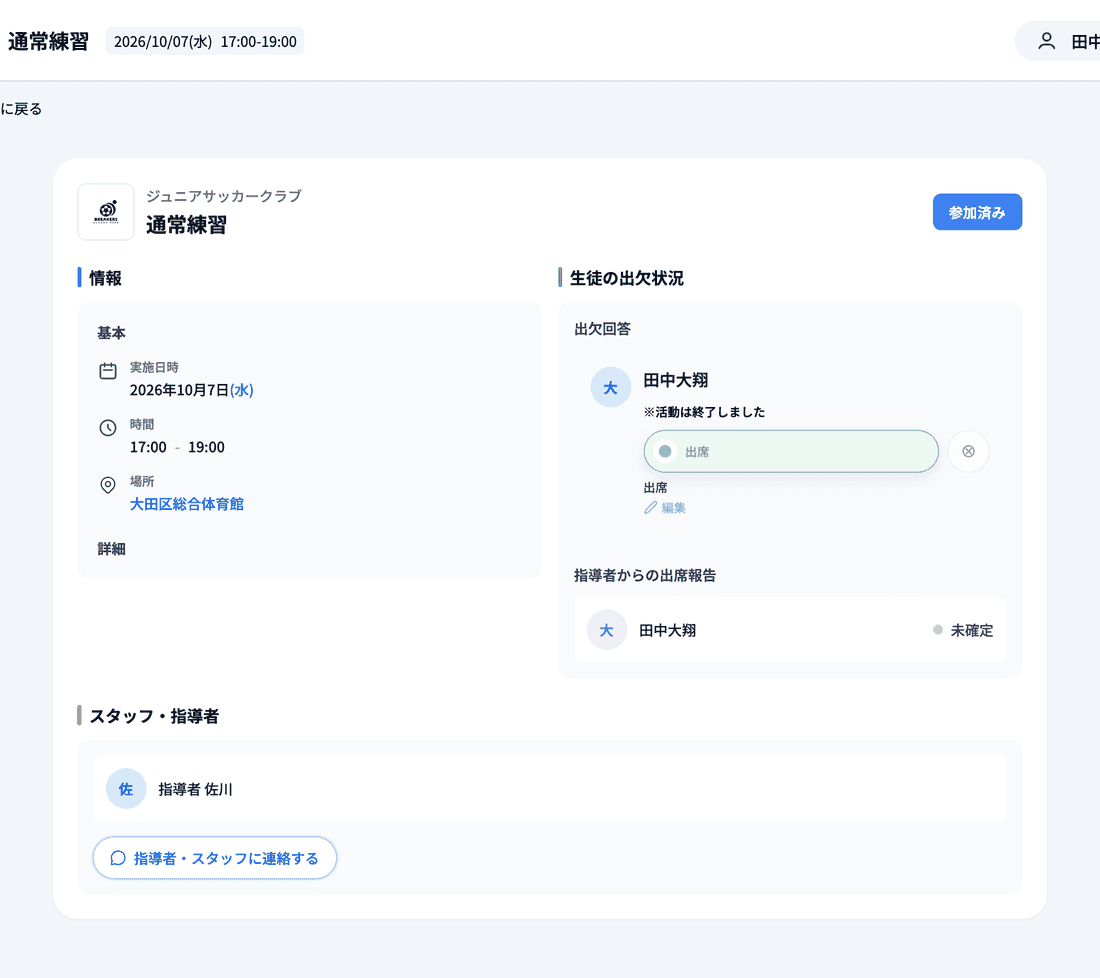Screen dimensions: 1100x978
Task: Click the 大 avatar in 出欠回答
Action: click(610, 387)
